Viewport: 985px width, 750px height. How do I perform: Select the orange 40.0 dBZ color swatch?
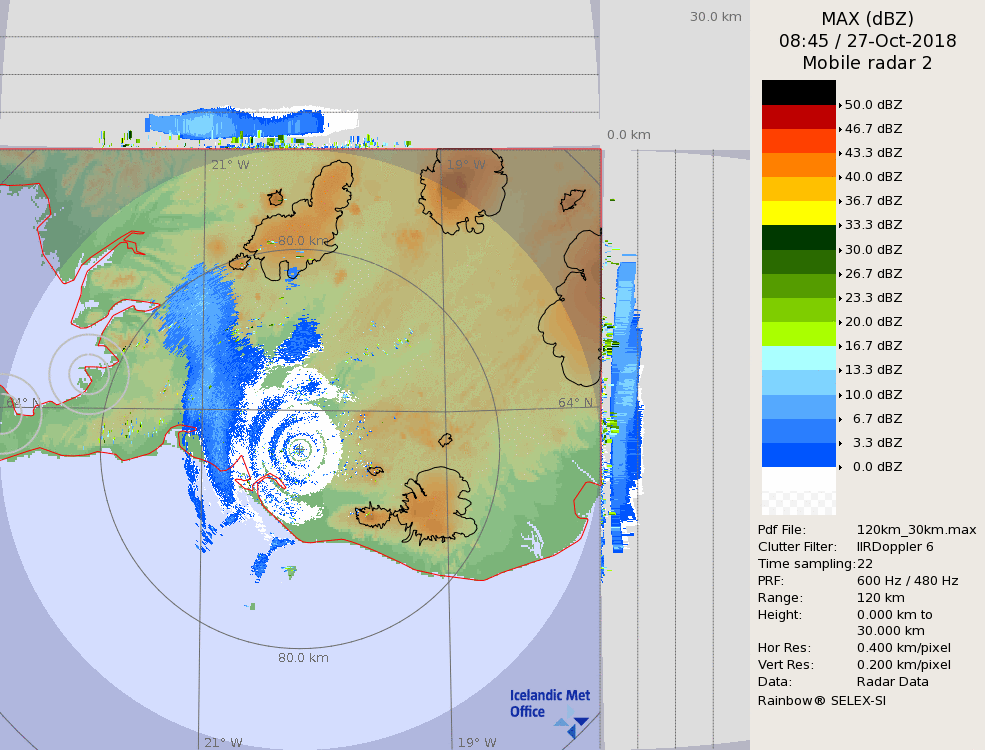[798, 165]
